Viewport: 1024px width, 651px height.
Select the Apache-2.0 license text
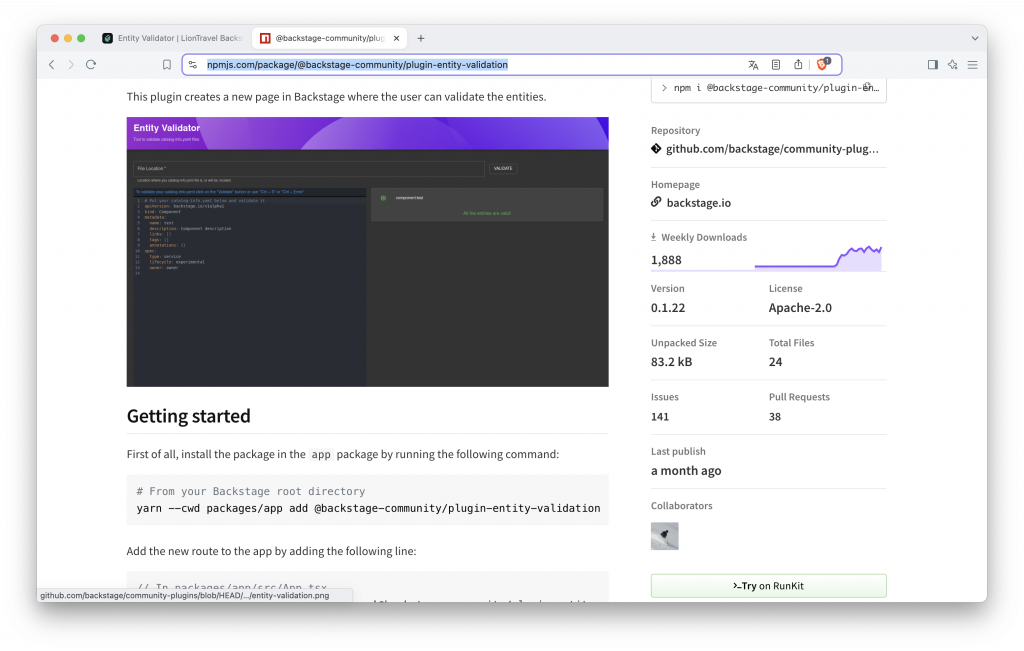tap(800, 308)
